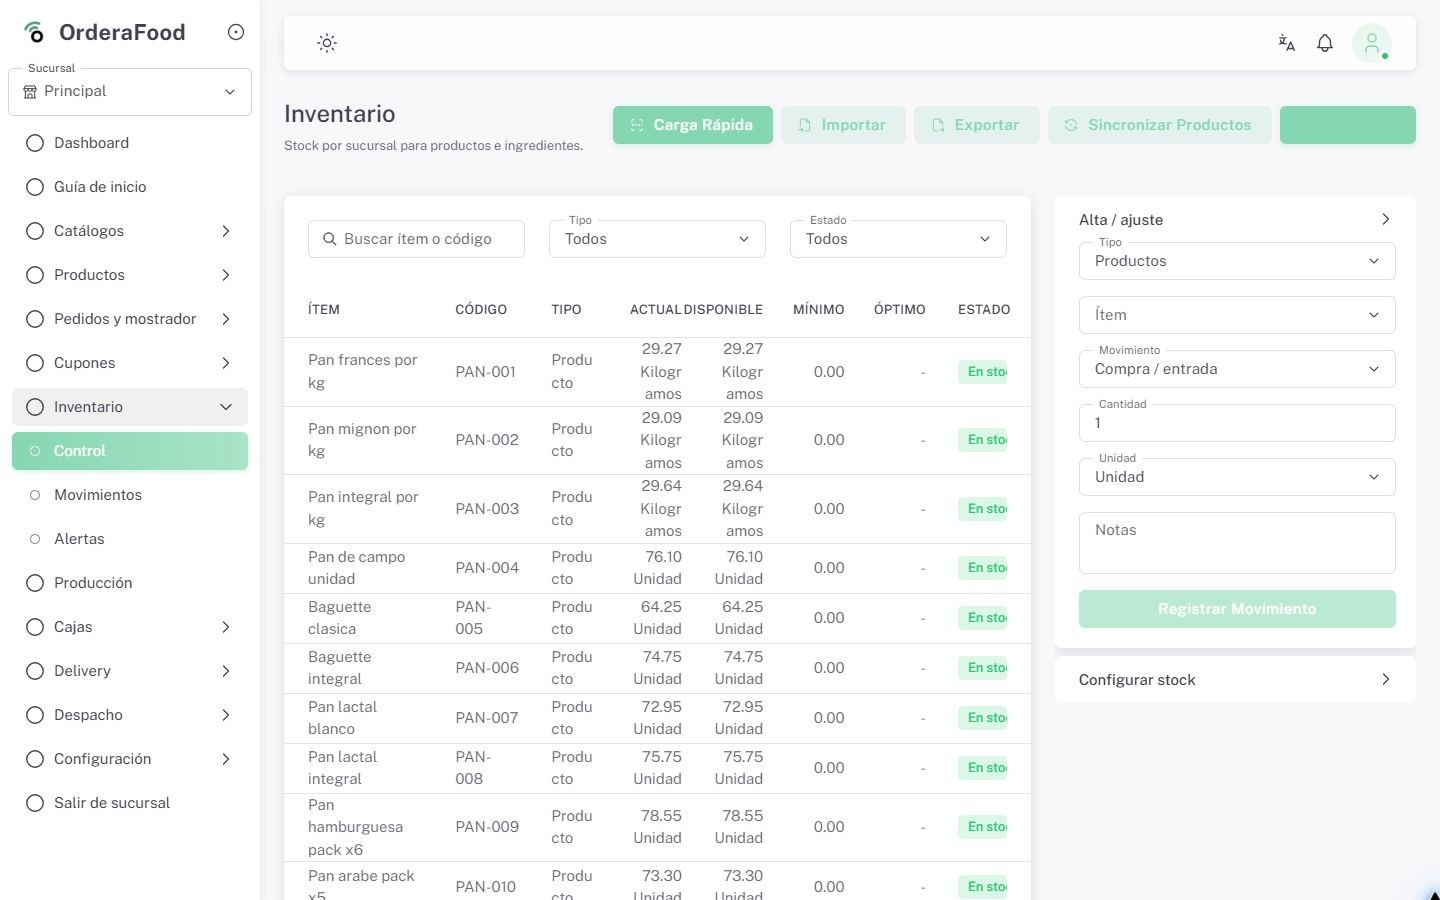Open the user profile avatar
The image size is (1440, 900).
pyautogui.click(x=1372, y=43)
